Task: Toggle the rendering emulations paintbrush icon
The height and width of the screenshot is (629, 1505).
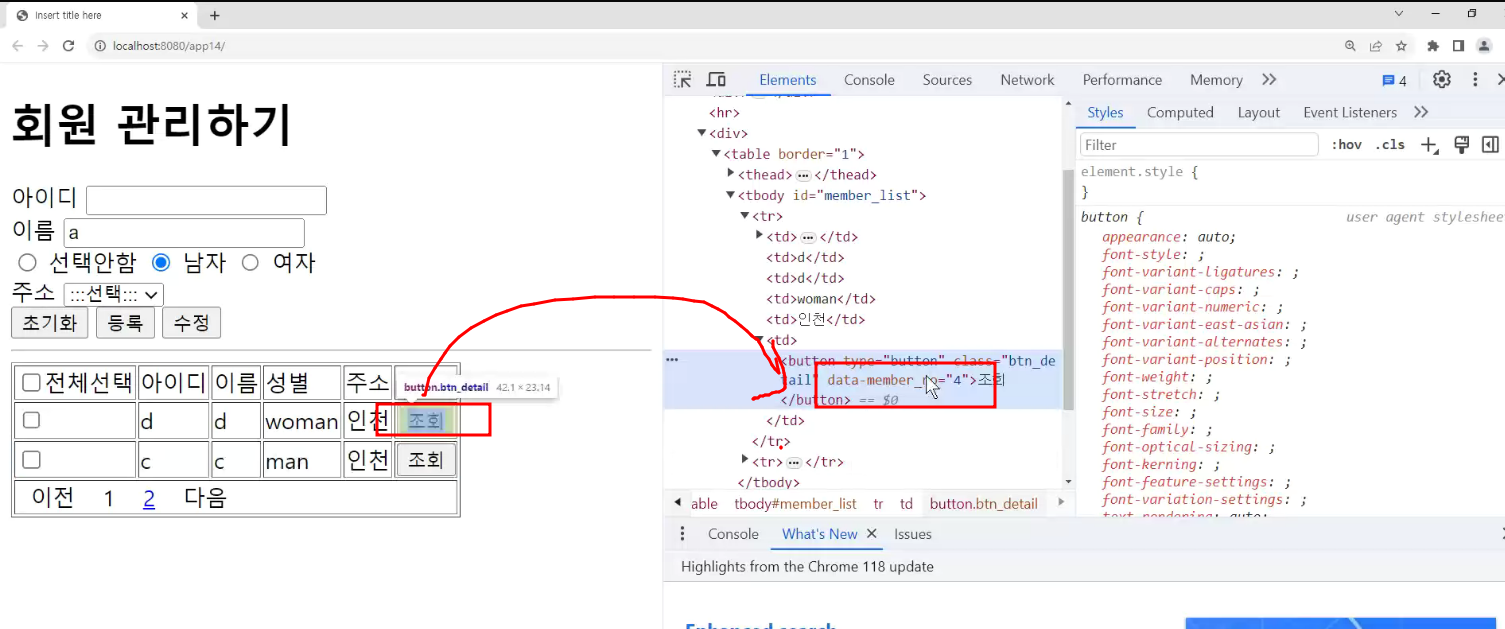Action: (1461, 145)
